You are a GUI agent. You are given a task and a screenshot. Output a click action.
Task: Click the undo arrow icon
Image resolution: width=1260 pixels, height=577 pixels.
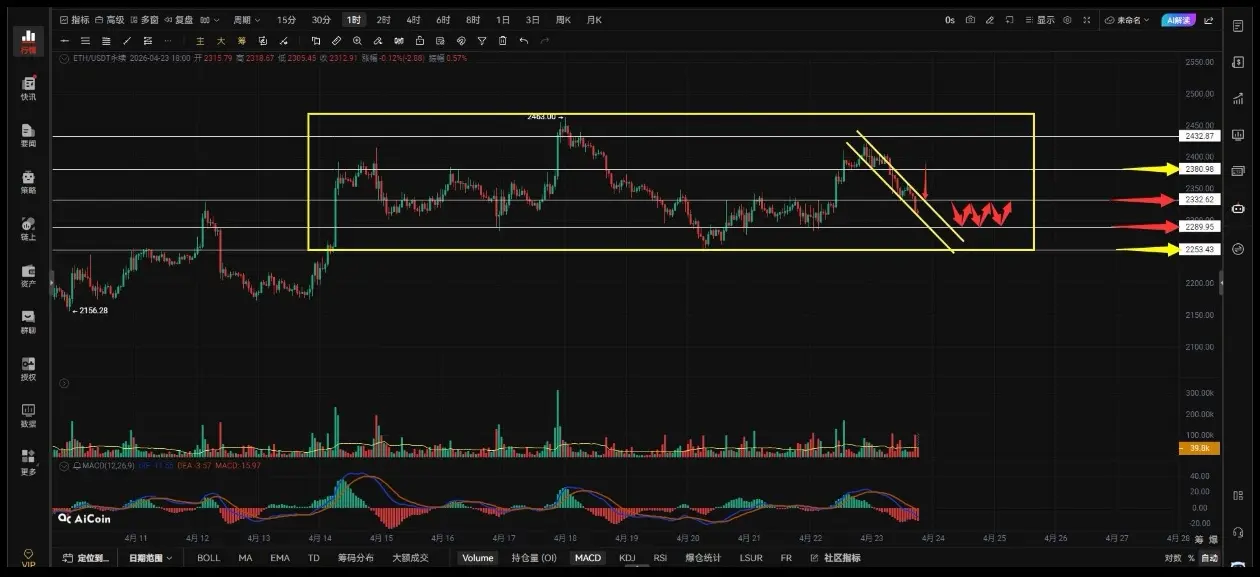(x=524, y=41)
